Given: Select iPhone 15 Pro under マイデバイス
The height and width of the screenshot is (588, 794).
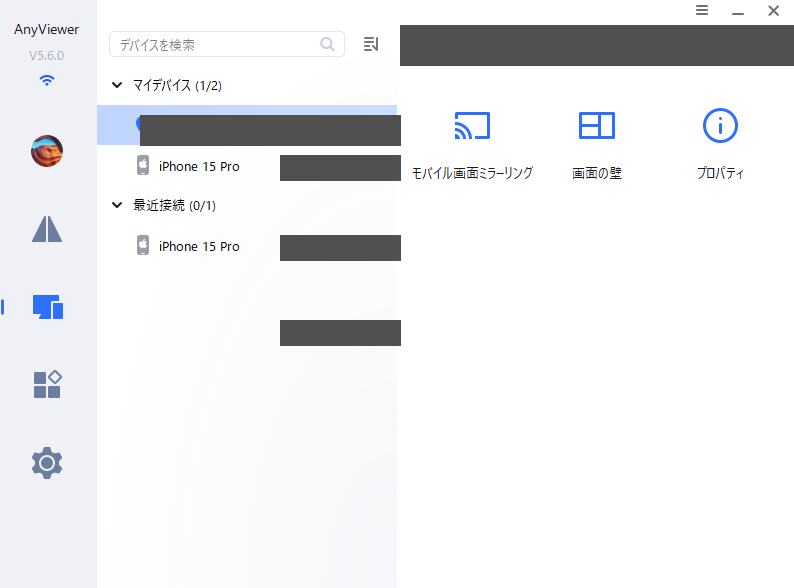Looking at the screenshot, I should coord(247,166).
